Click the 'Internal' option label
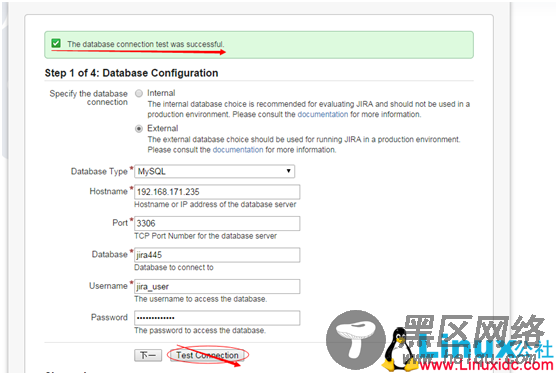Image resolution: width=558 pixels, height=375 pixels. 161,93
